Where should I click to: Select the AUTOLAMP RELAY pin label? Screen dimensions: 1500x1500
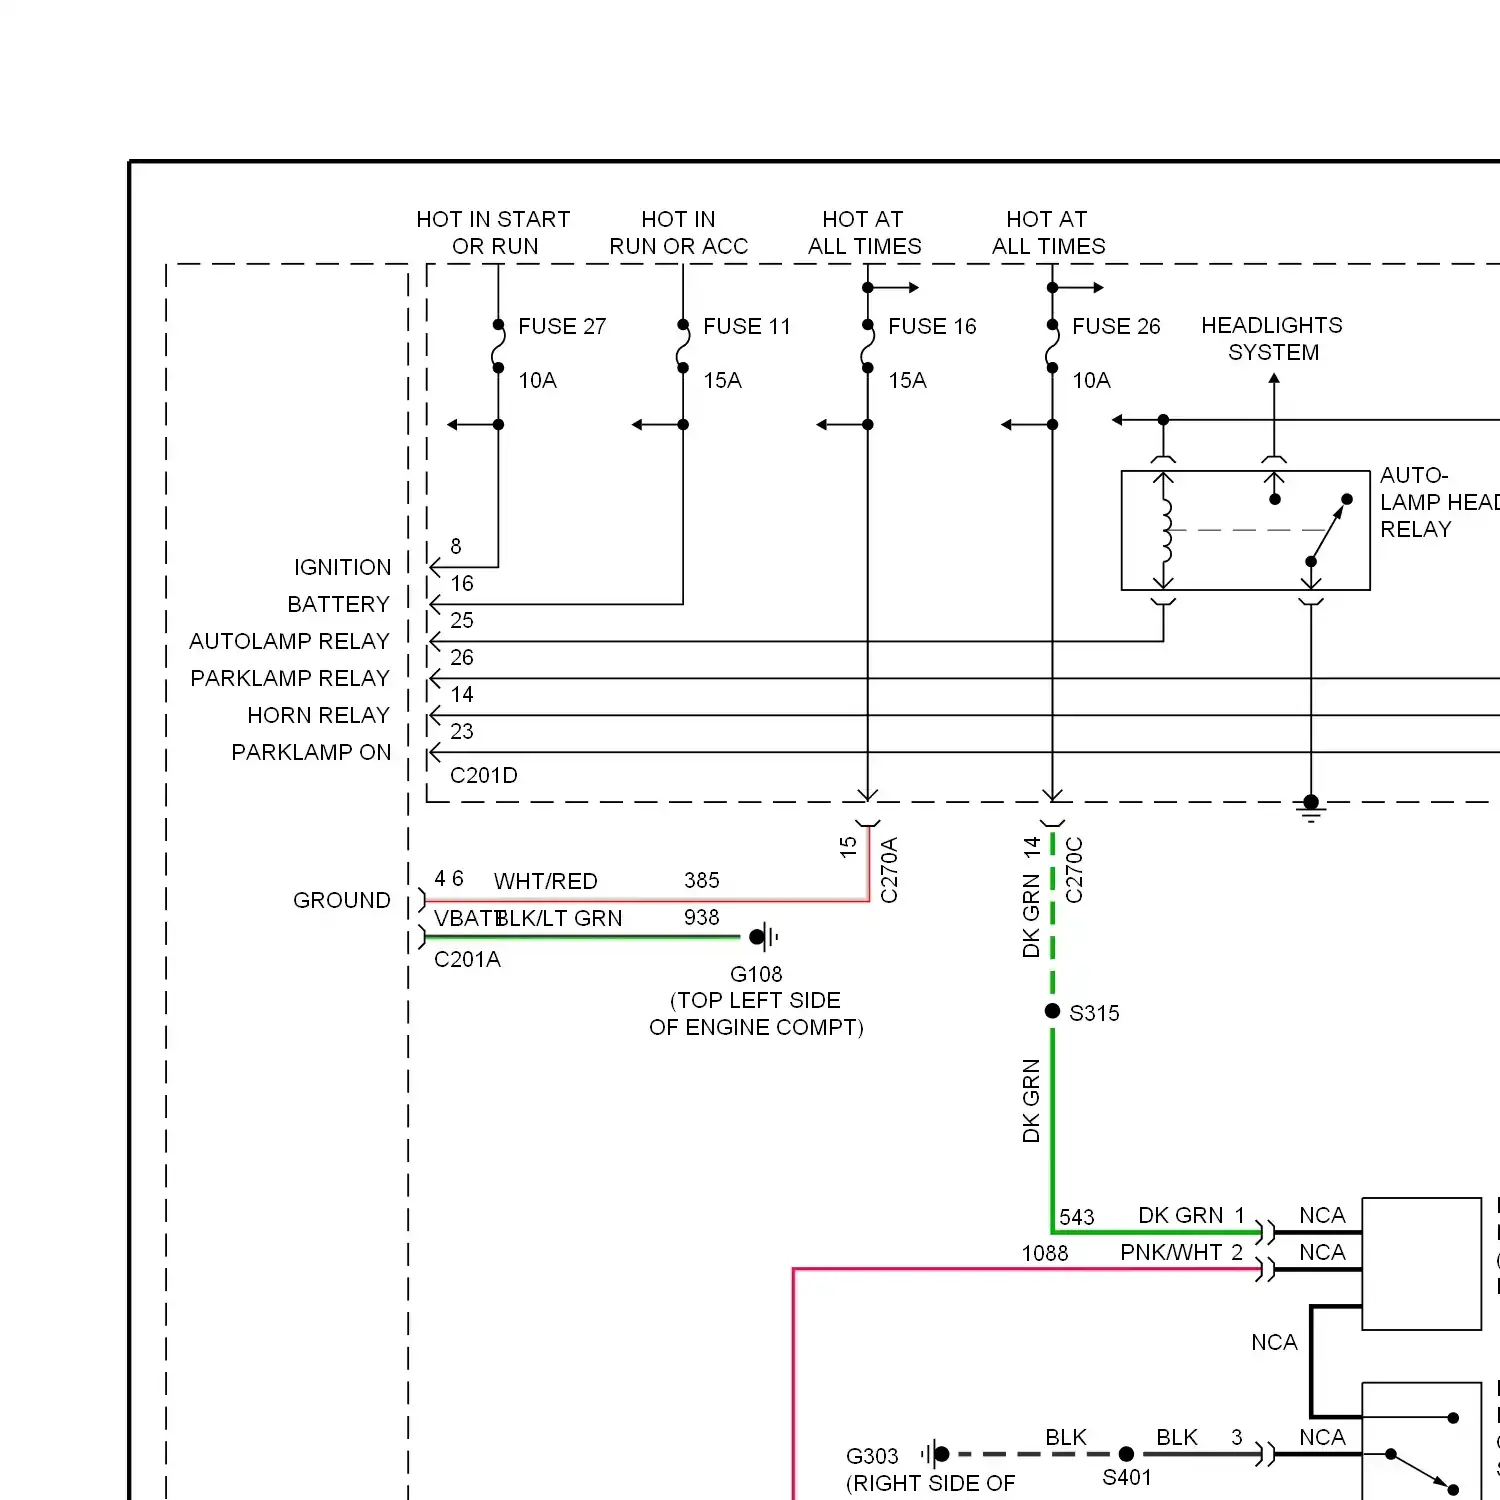point(290,642)
